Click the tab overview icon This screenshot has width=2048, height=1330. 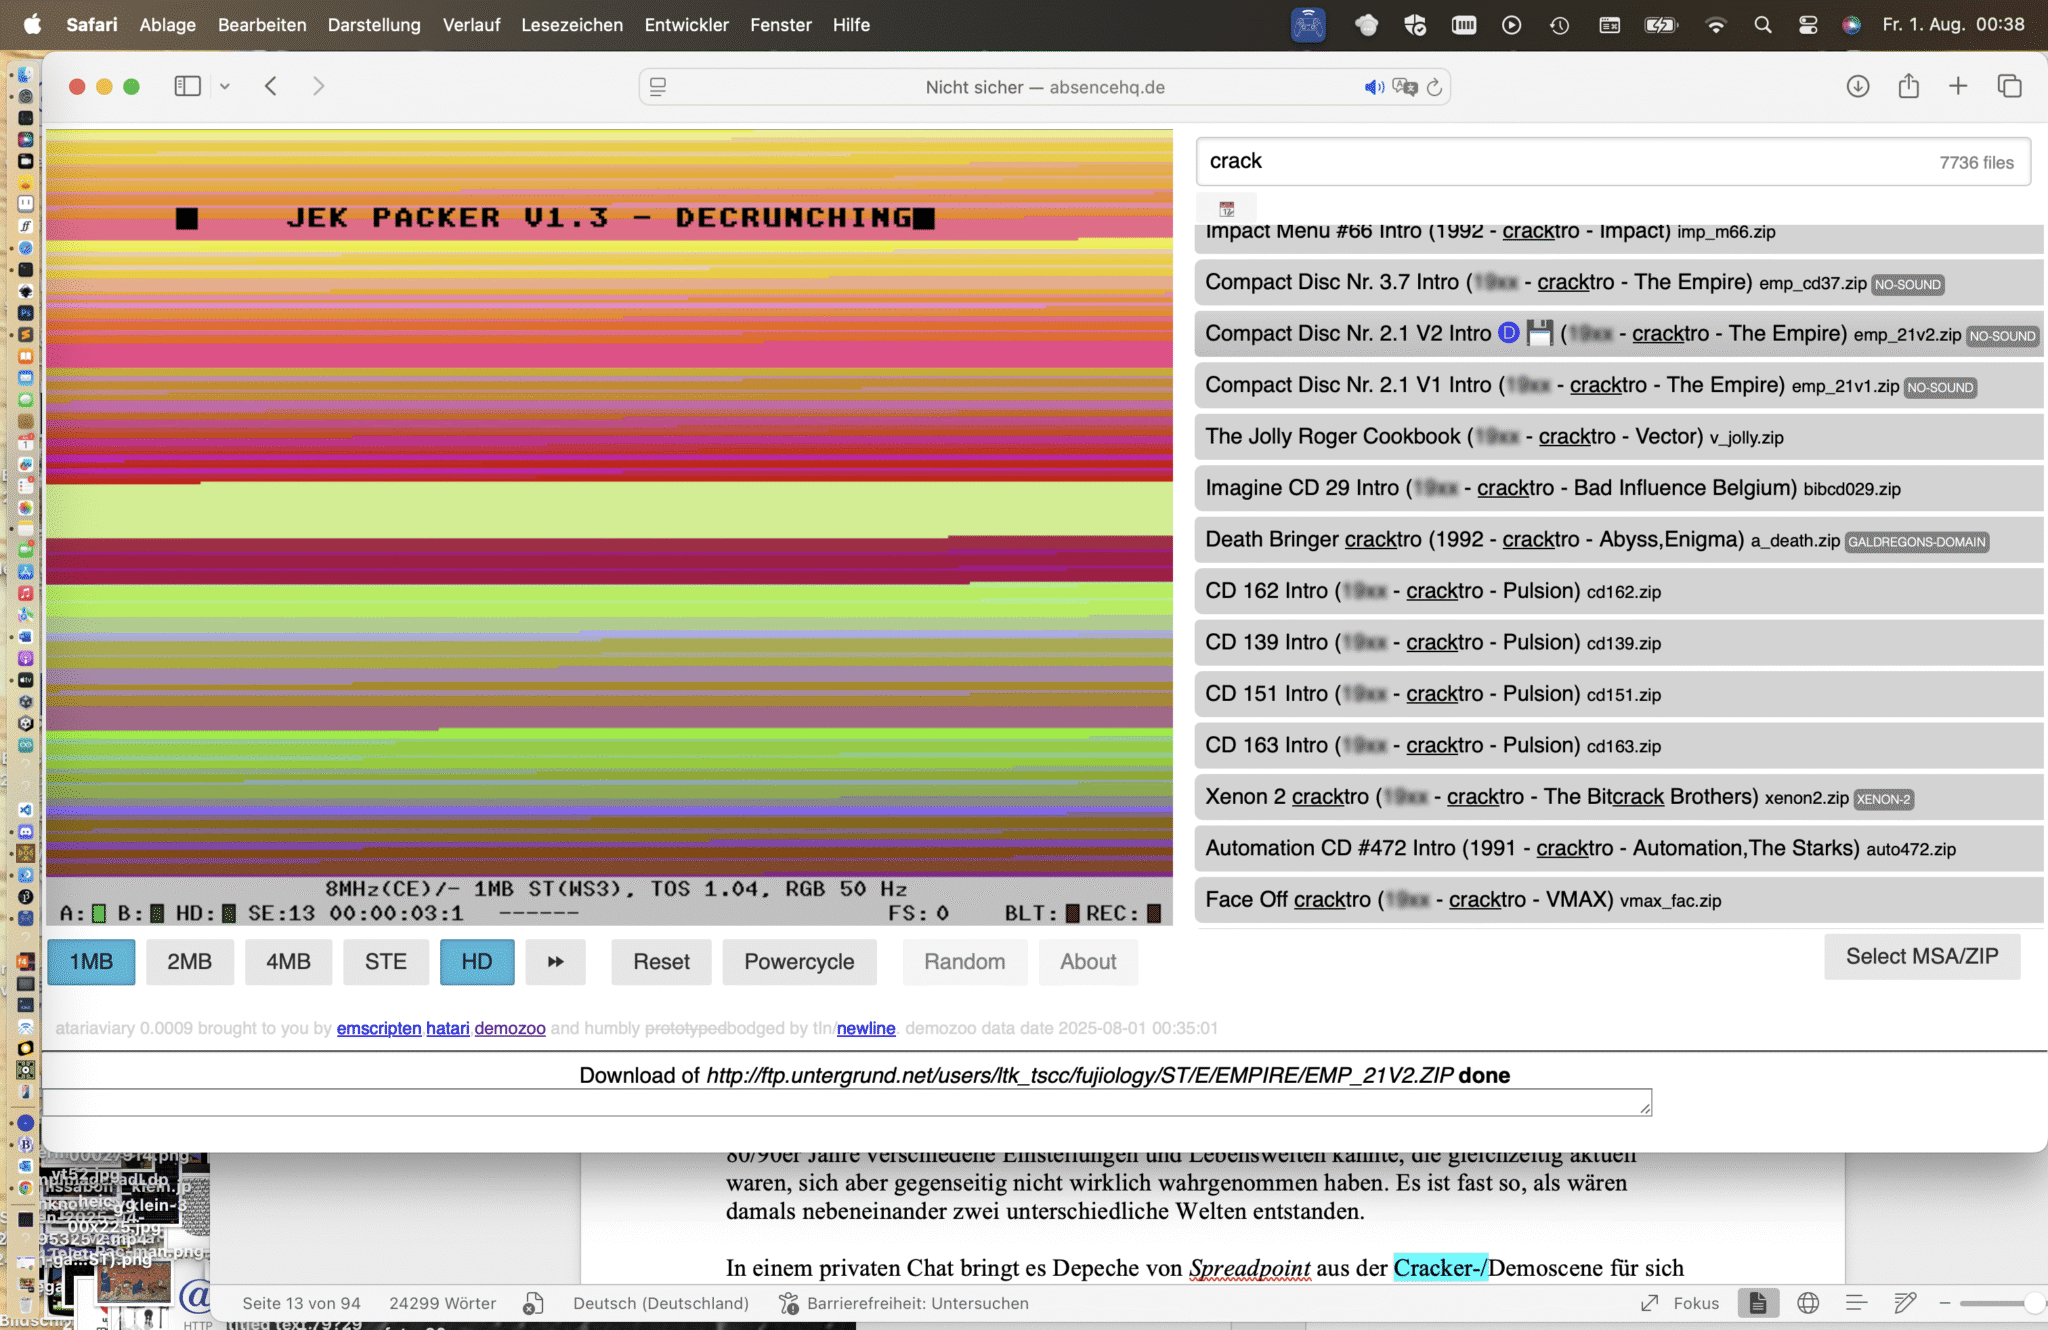[x=2009, y=87]
